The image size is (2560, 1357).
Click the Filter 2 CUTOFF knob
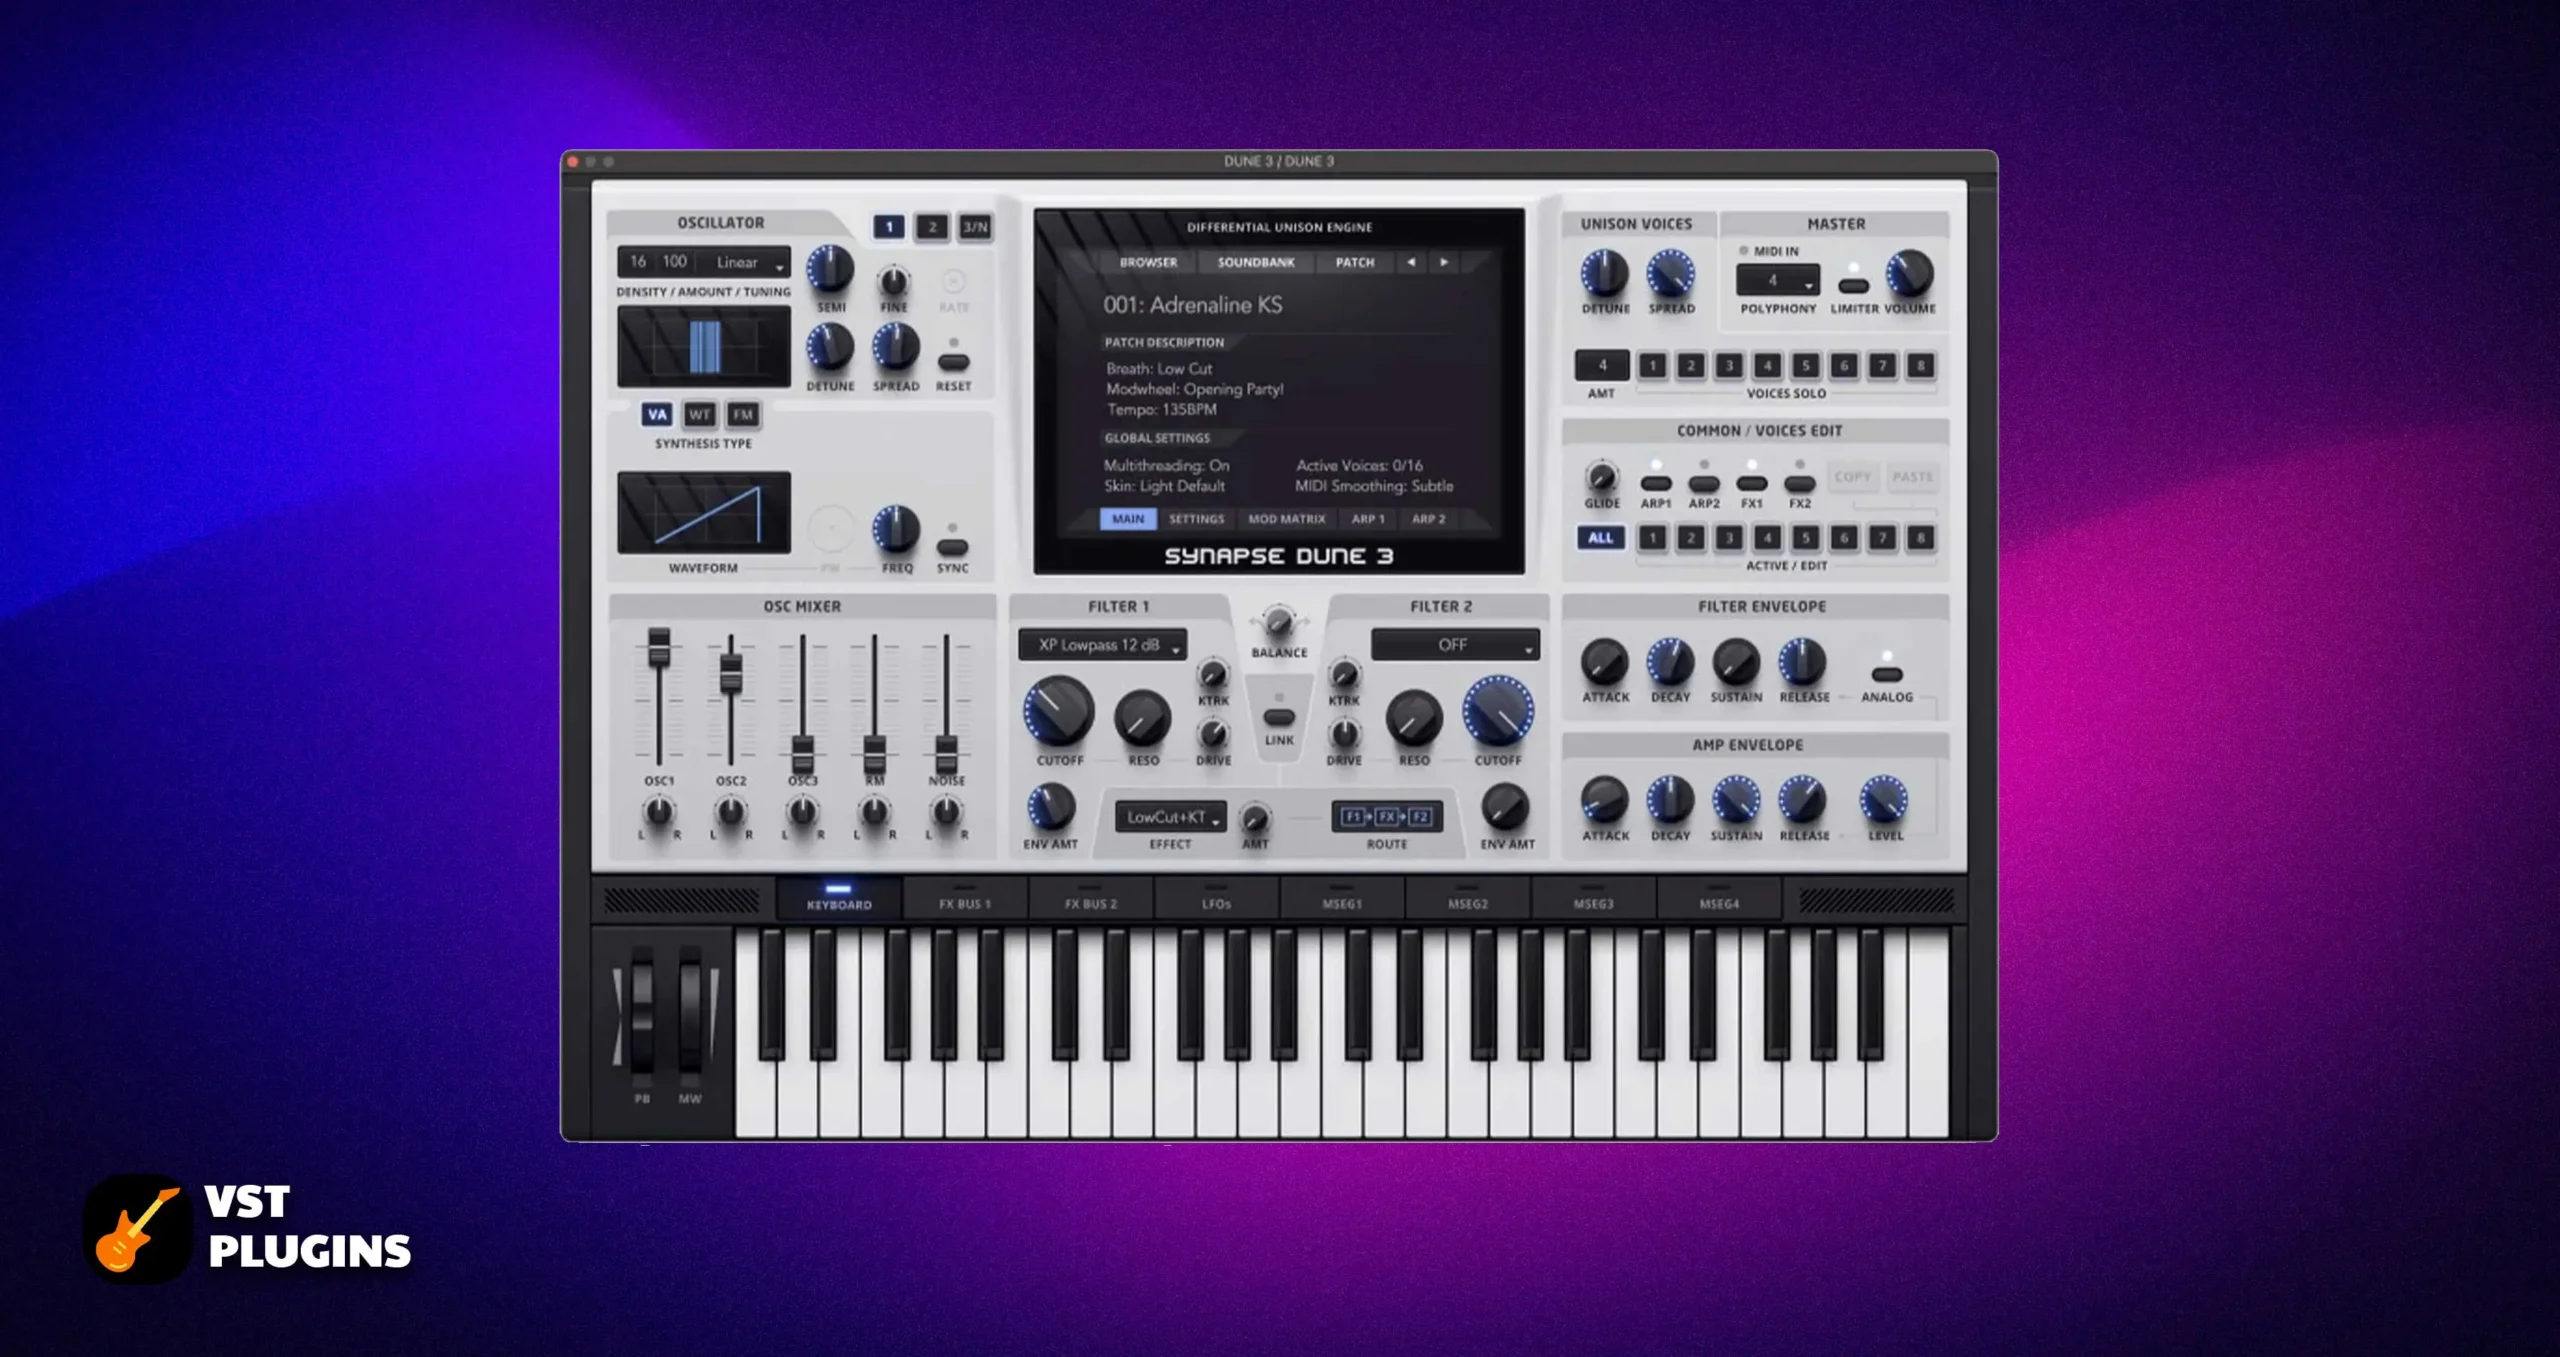click(x=1498, y=711)
